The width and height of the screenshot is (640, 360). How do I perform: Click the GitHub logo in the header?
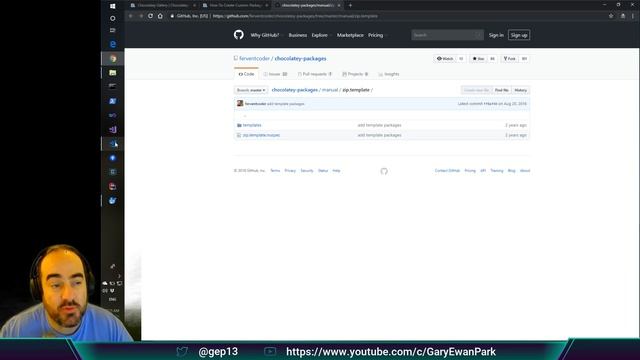[x=239, y=35]
